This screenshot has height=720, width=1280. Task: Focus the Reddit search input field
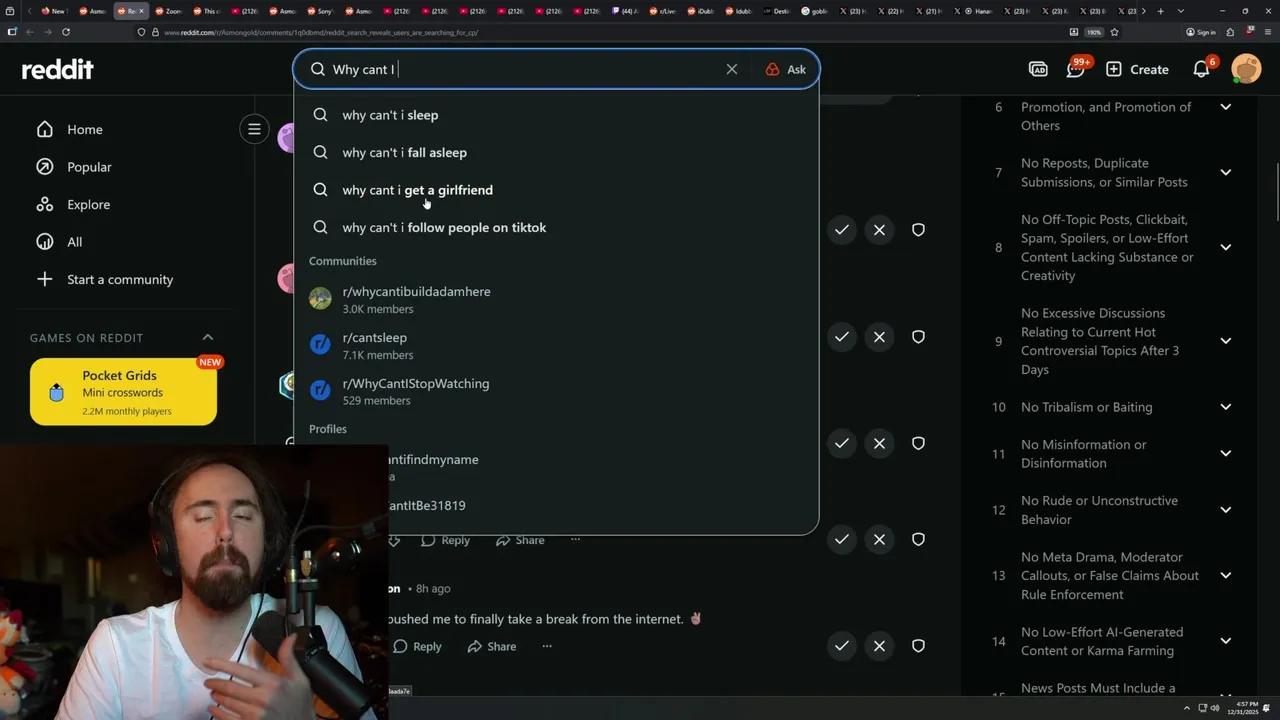coord(525,69)
